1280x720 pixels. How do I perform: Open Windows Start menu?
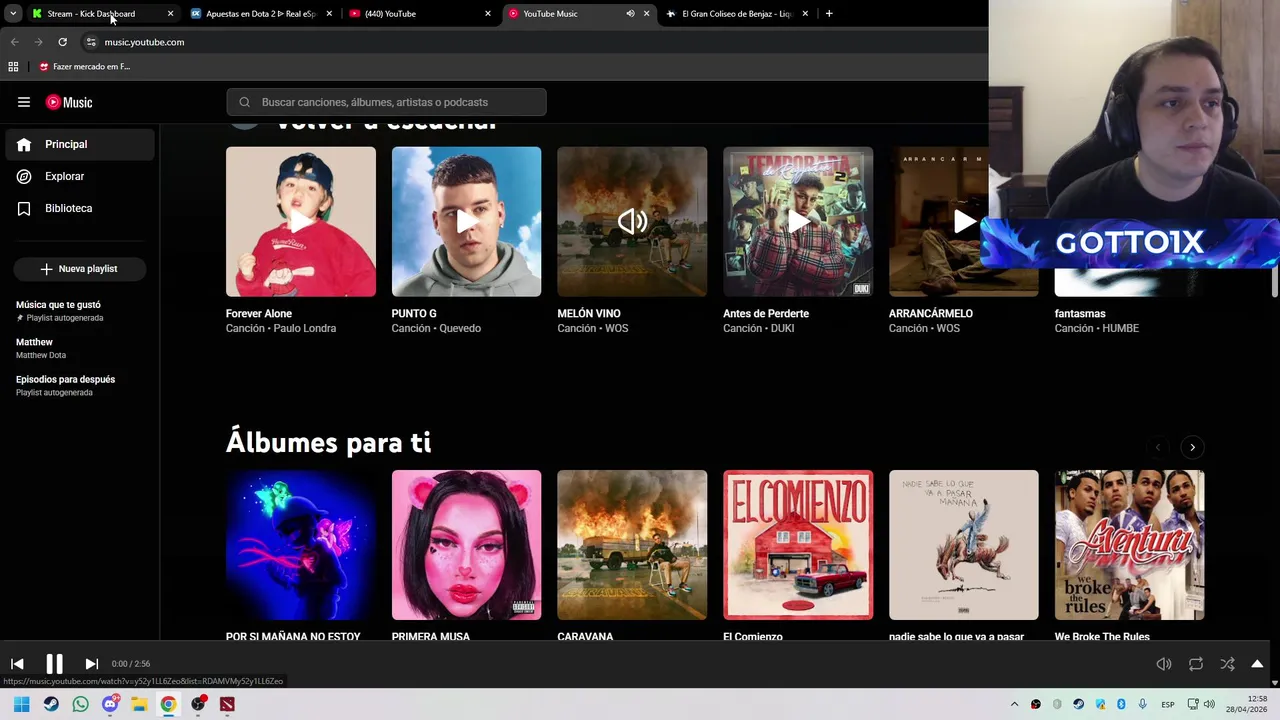click(x=21, y=704)
